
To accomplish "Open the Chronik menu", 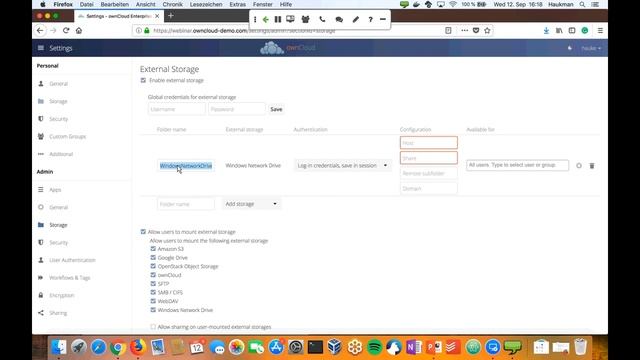I will pyautogui.click(x=172, y=4).
